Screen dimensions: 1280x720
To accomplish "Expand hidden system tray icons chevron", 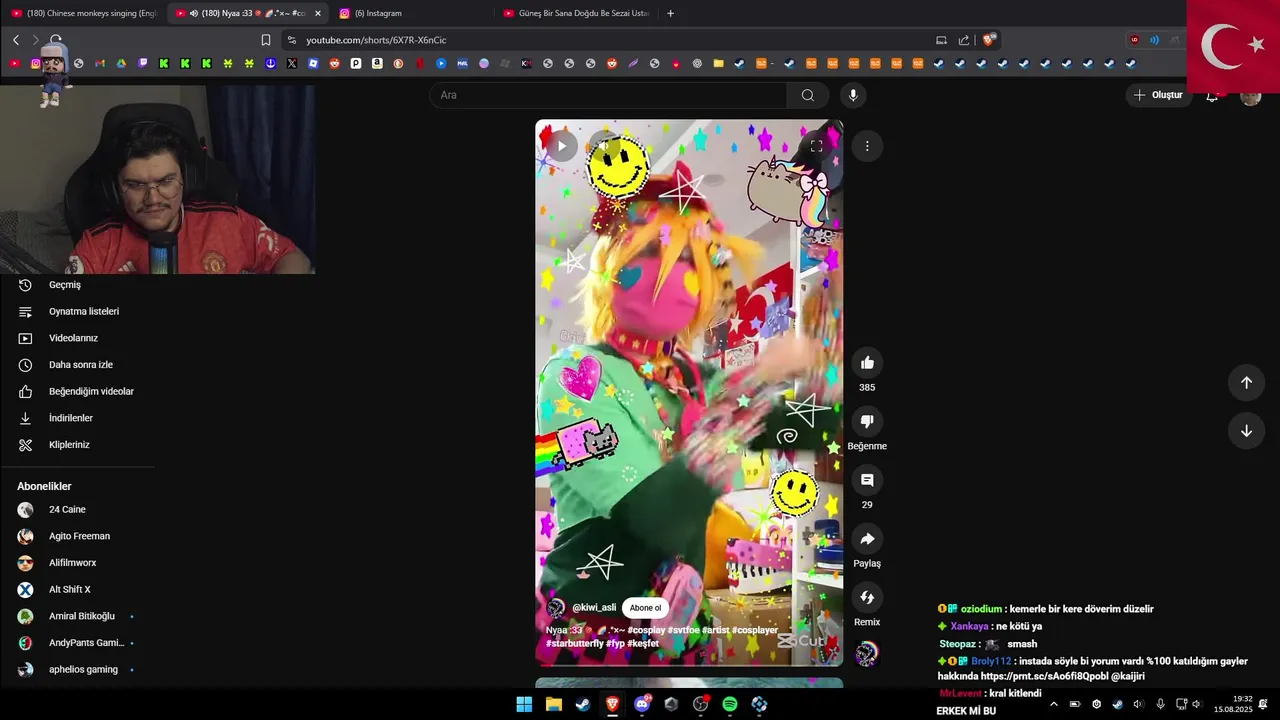I will tap(1053, 704).
